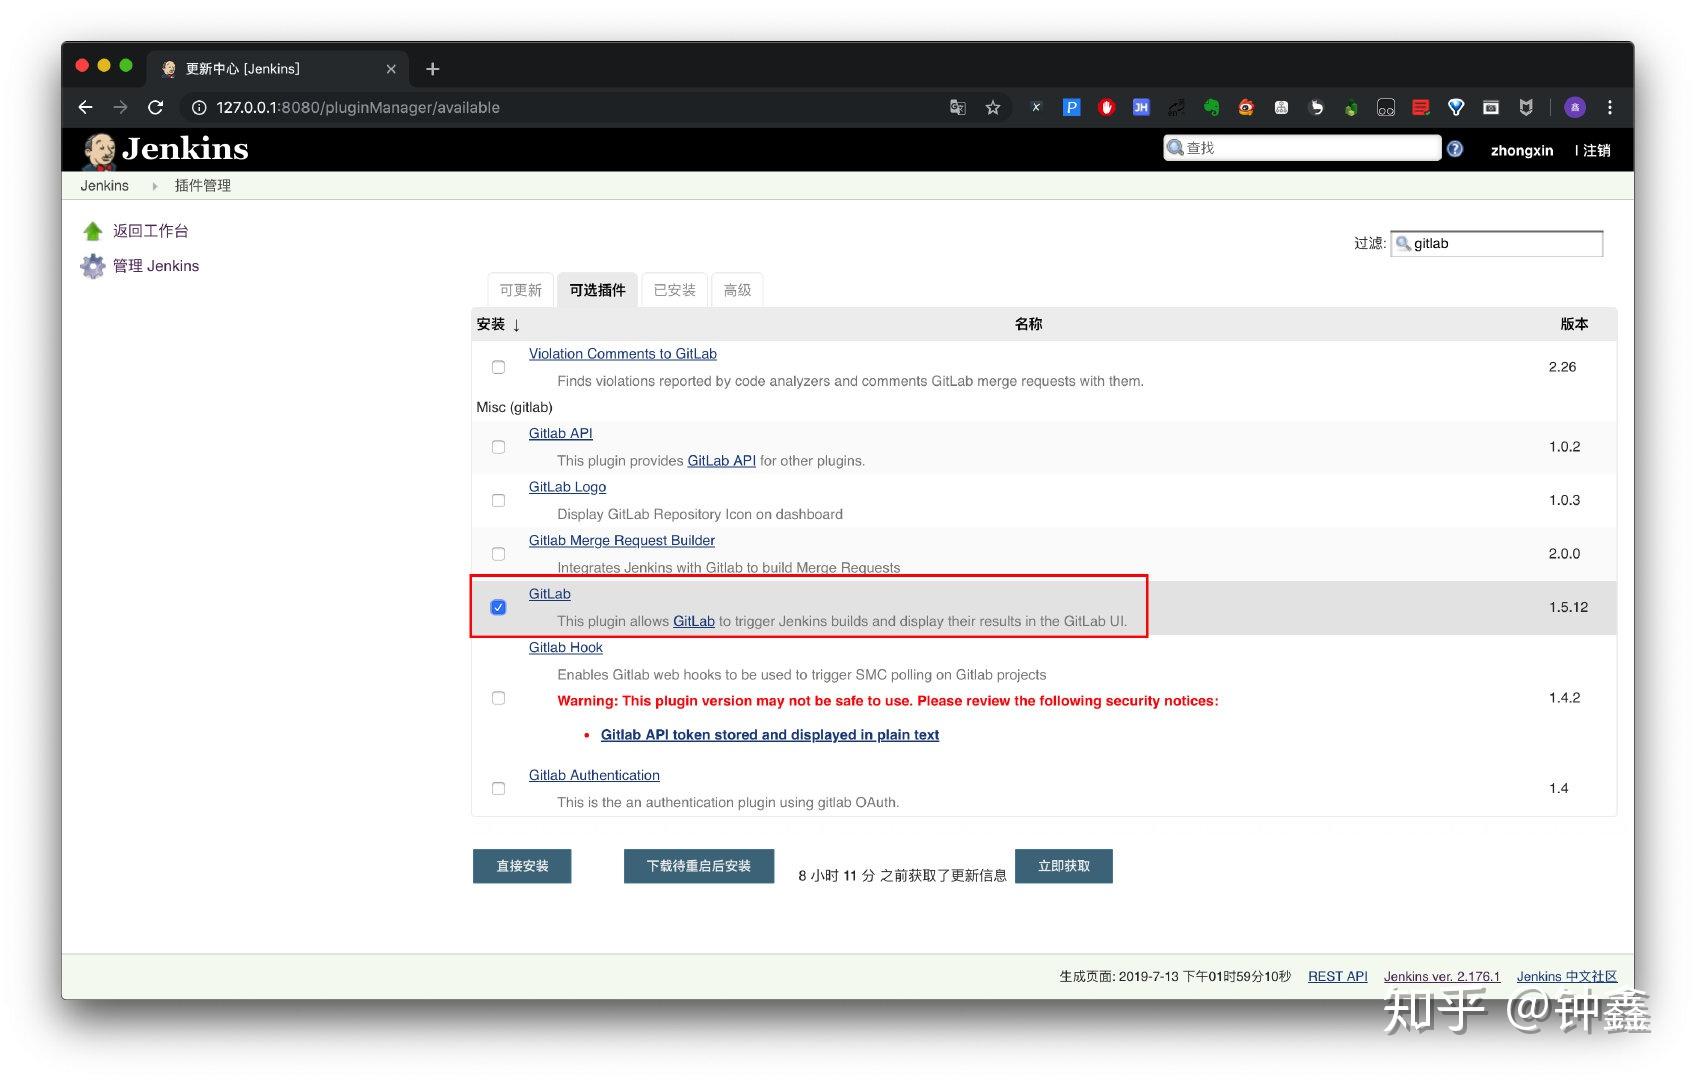Click the gear icon for Manage Jenkins
The height and width of the screenshot is (1080, 1695).
click(x=93, y=266)
